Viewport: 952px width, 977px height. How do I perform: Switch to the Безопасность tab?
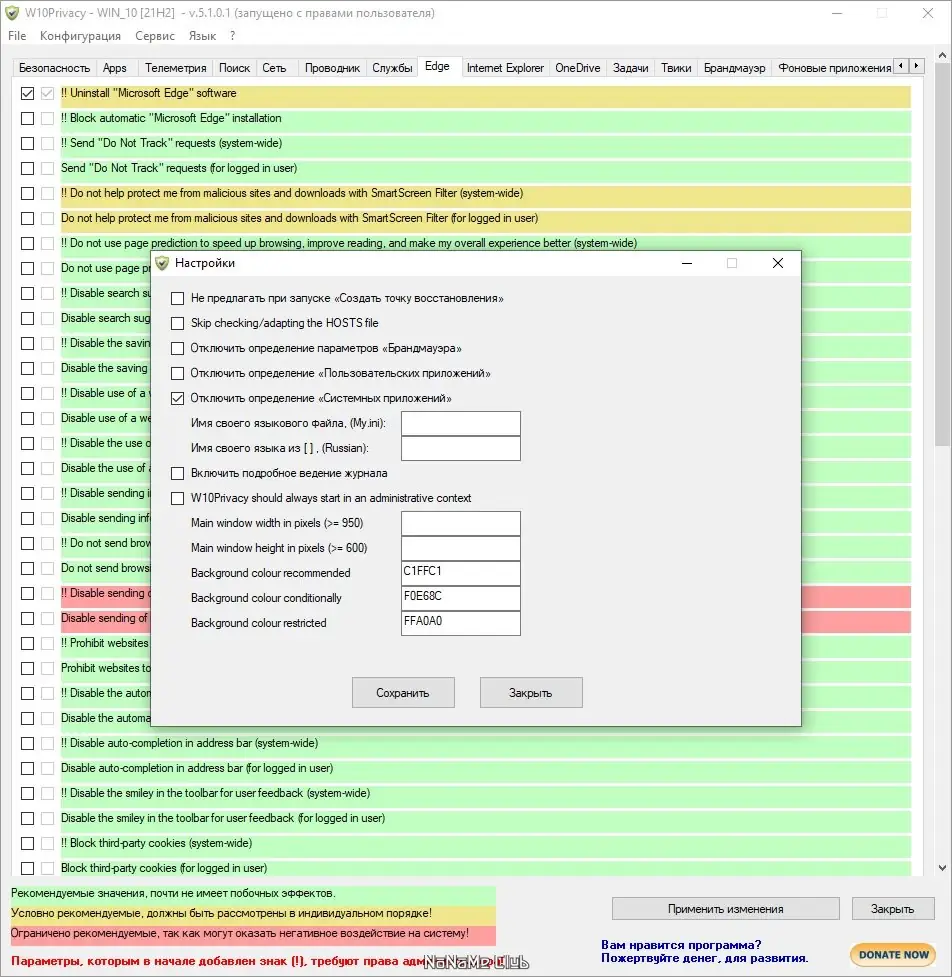tap(54, 68)
